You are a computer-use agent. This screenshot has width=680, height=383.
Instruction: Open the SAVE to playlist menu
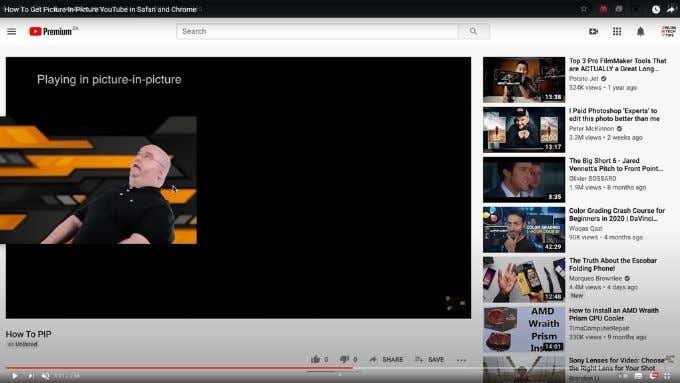pos(430,360)
